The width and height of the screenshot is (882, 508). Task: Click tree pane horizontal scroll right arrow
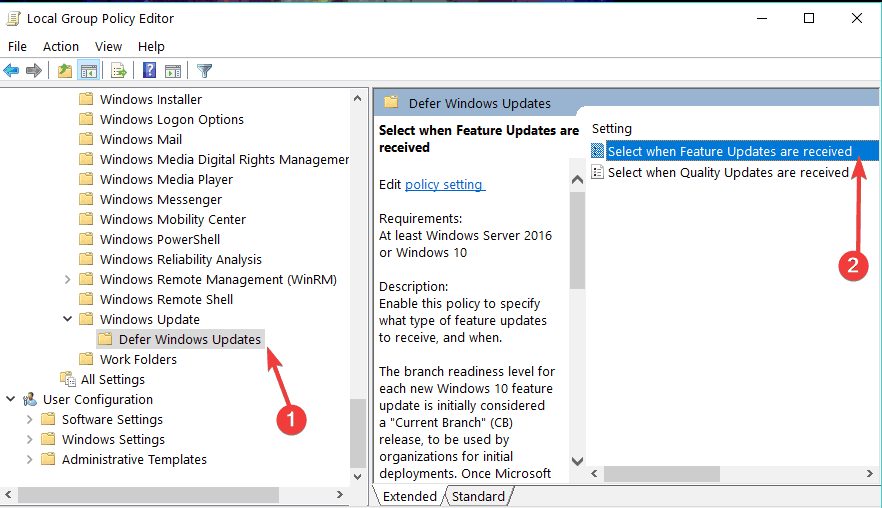339,494
